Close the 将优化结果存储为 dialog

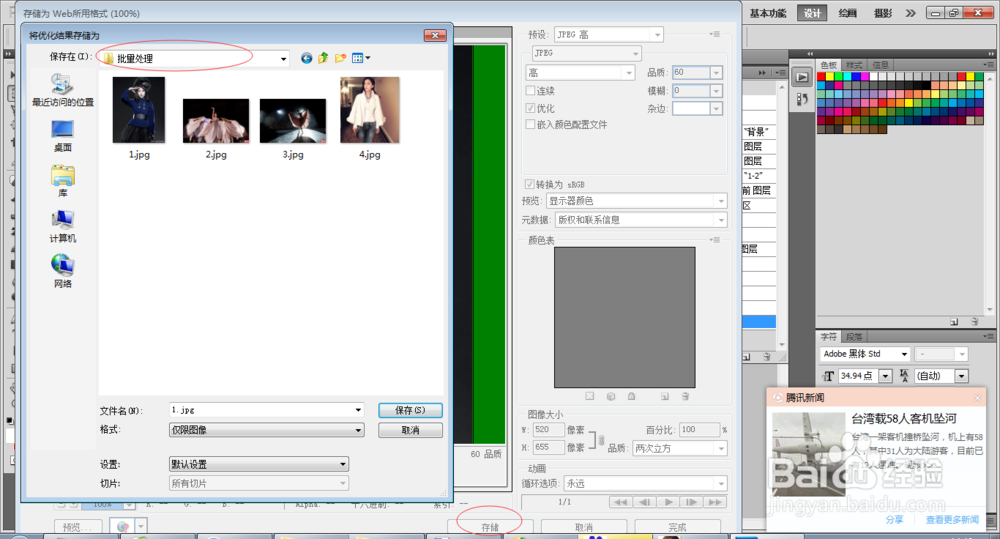point(435,36)
